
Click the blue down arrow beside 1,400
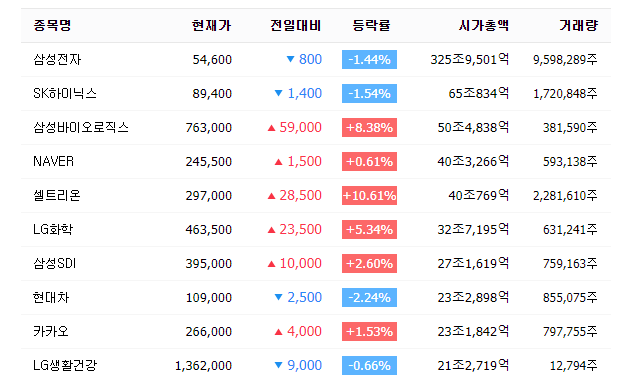point(278,93)
